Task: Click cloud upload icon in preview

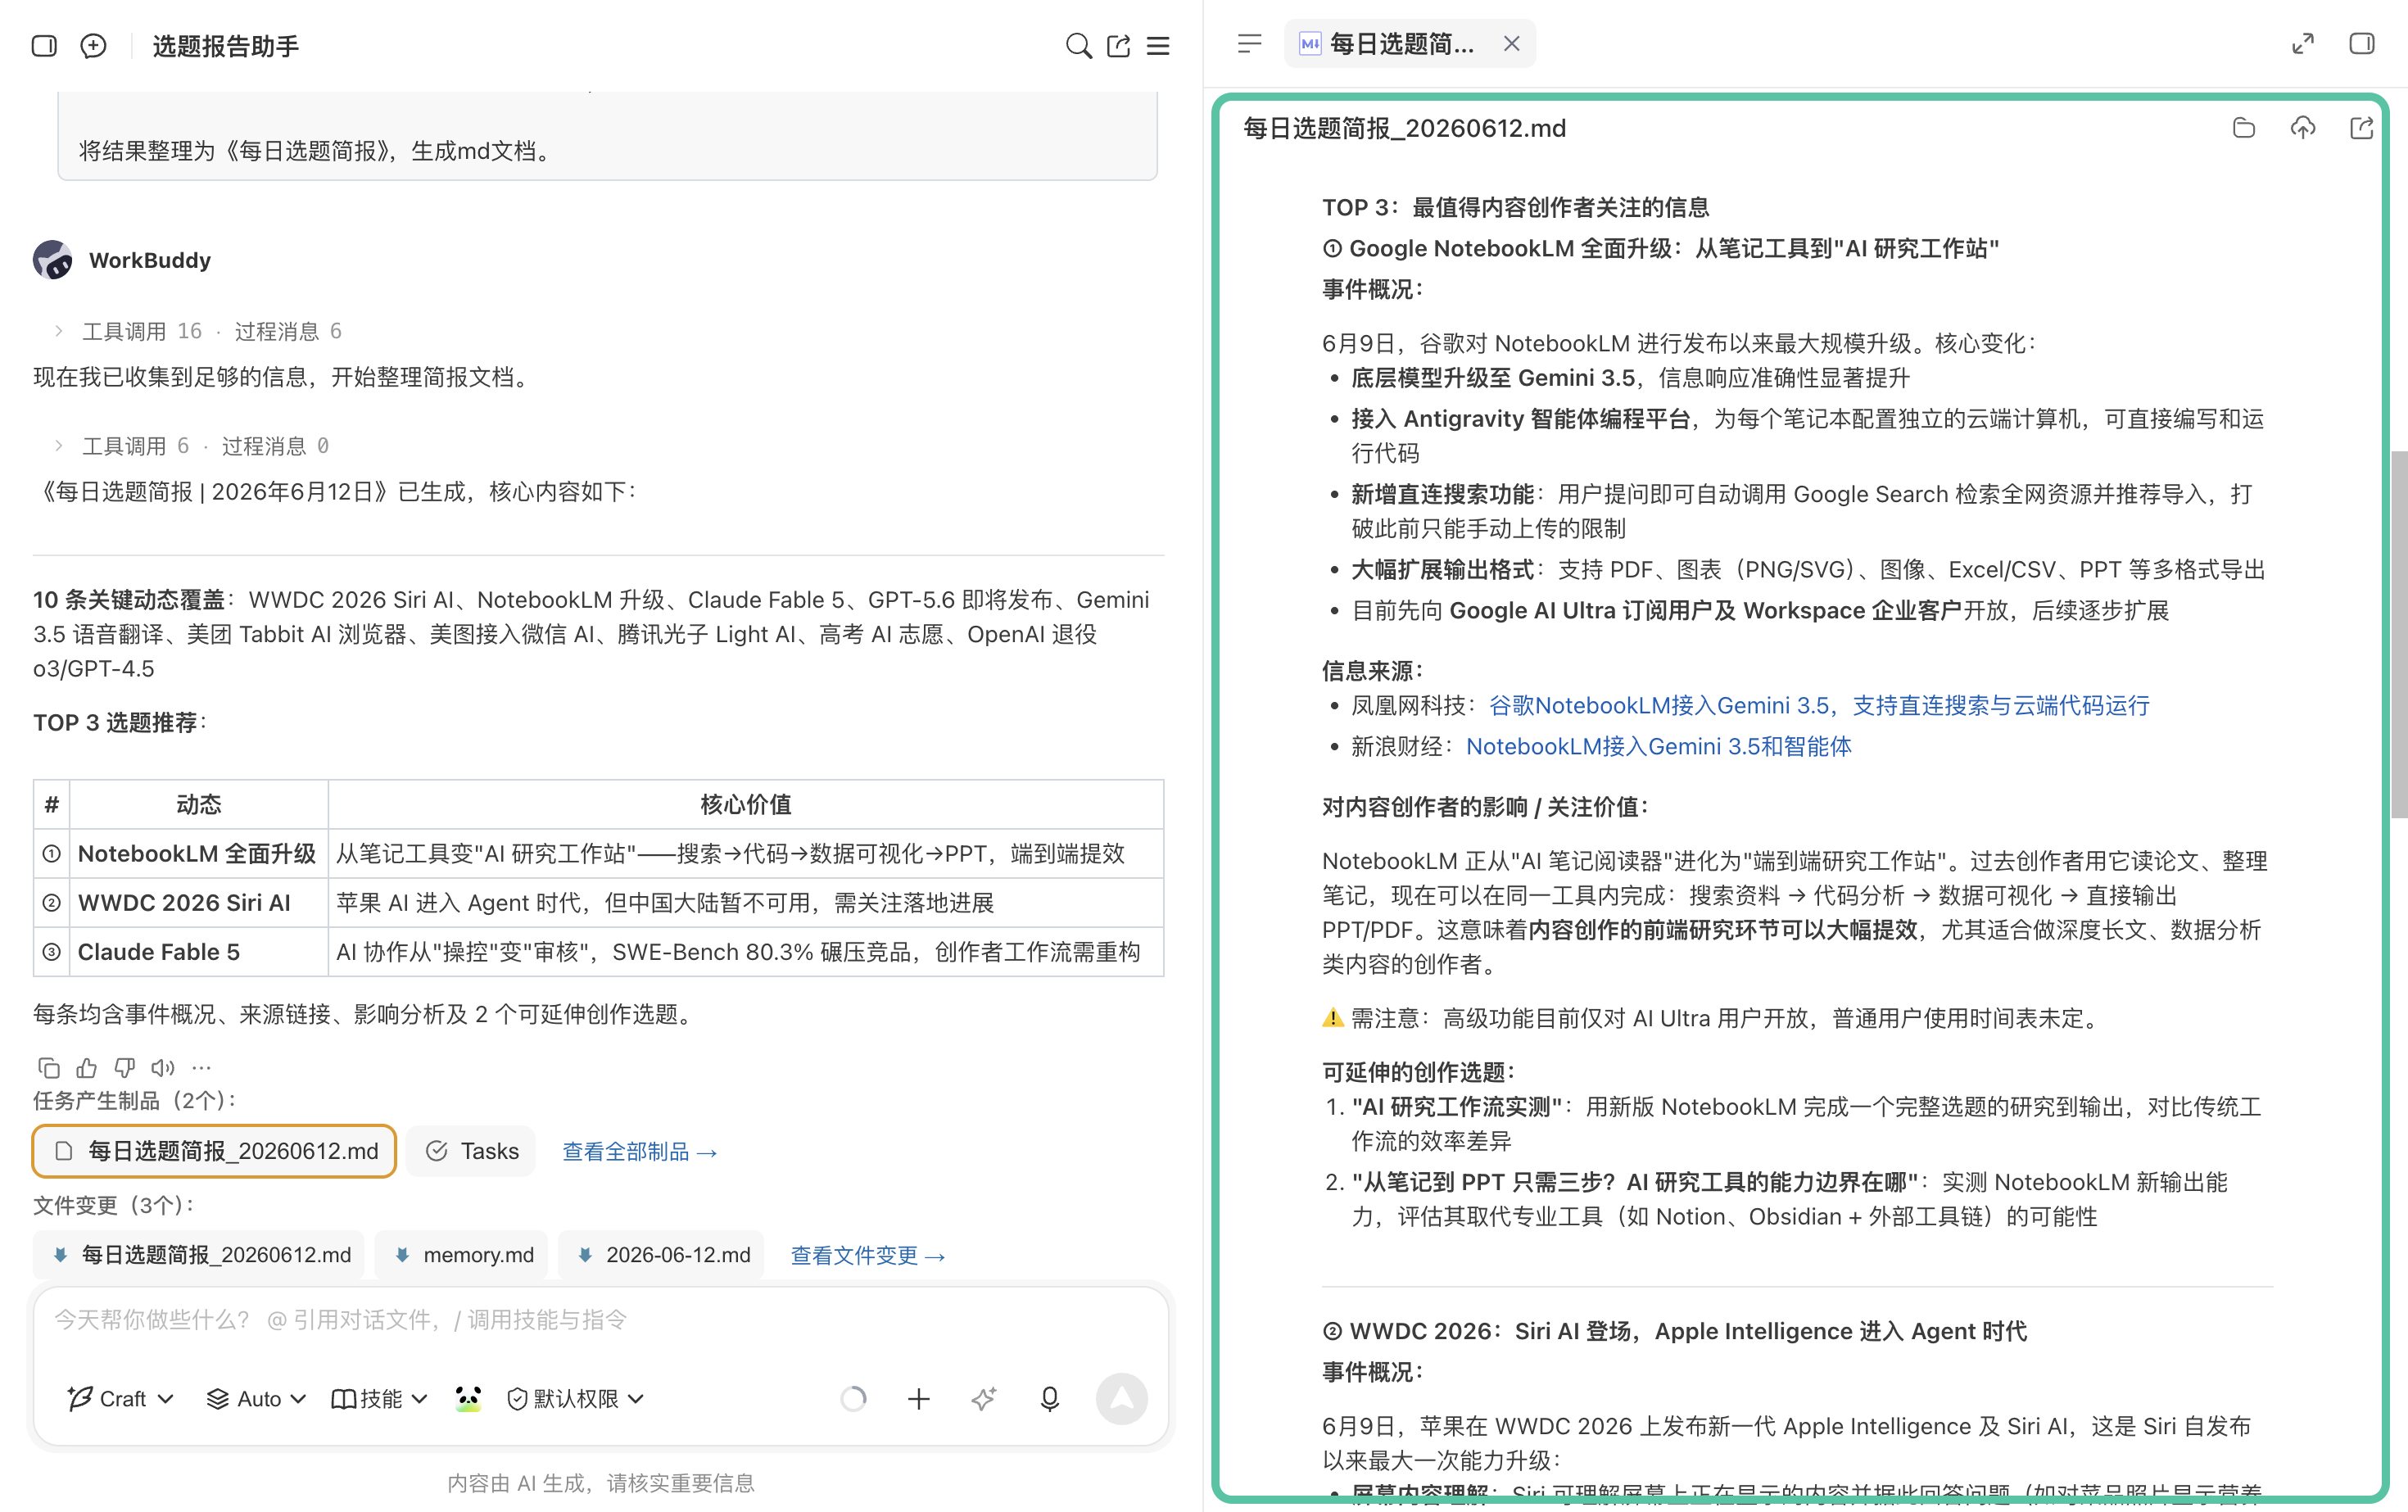Action: tap(2303, 128)
